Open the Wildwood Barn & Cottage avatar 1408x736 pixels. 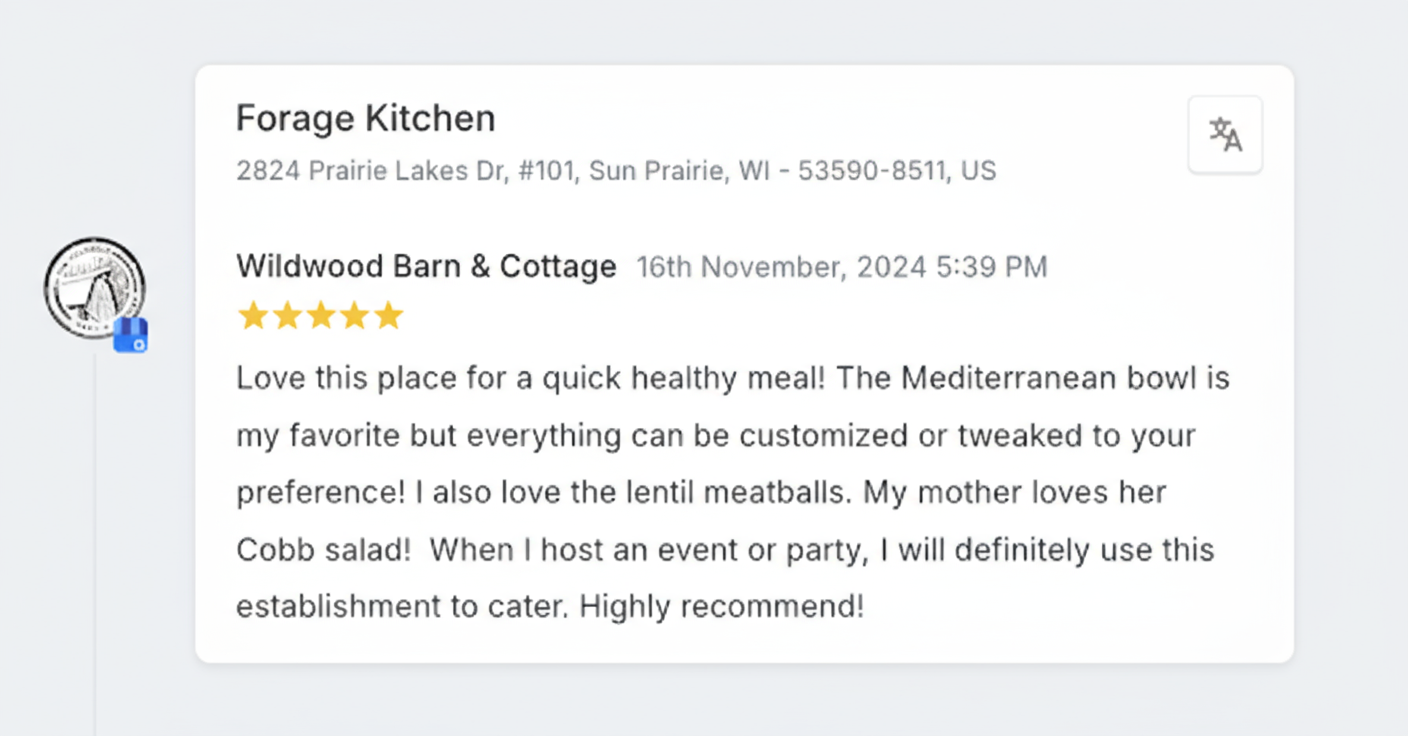pyautogui.click(x=93, y=287)
